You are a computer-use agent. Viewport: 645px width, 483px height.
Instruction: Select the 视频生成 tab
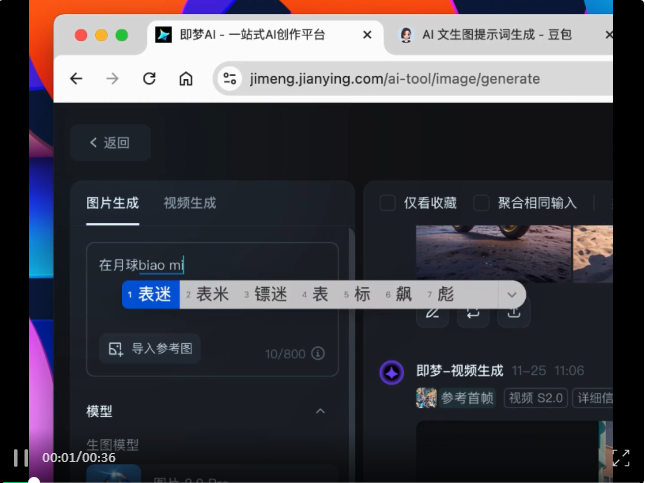click(190, 203)
